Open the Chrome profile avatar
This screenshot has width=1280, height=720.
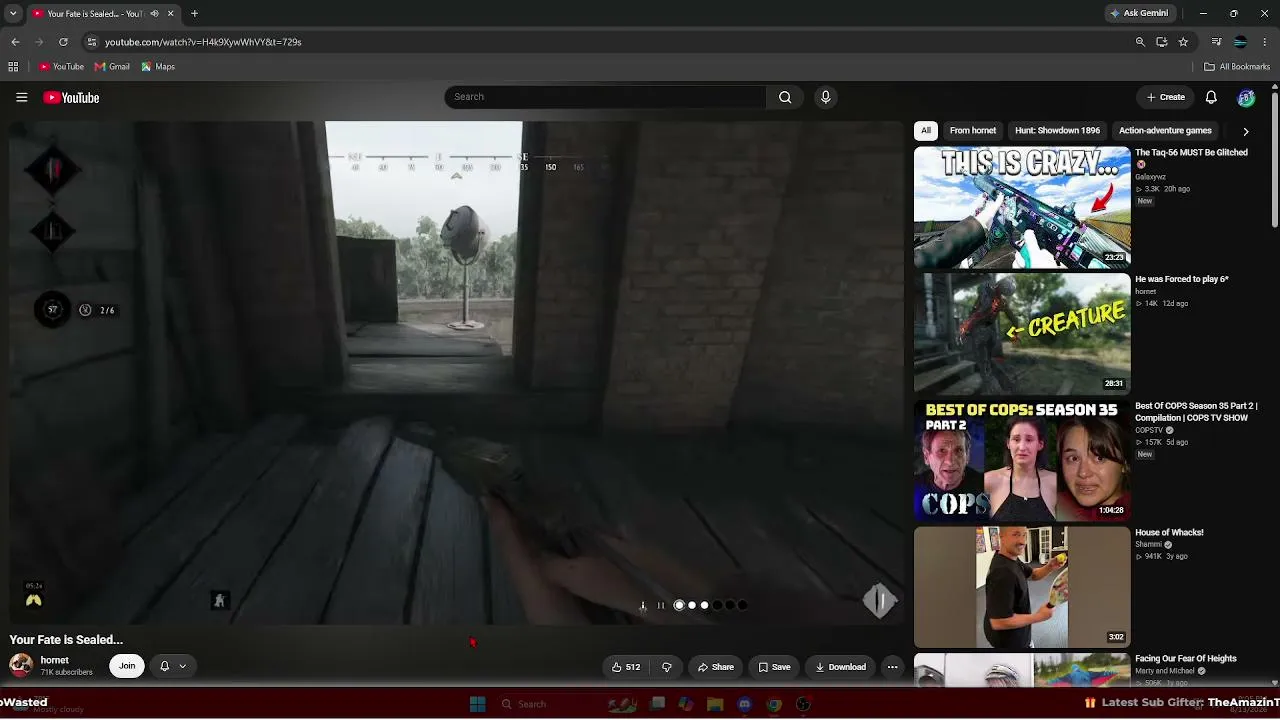1240,42
